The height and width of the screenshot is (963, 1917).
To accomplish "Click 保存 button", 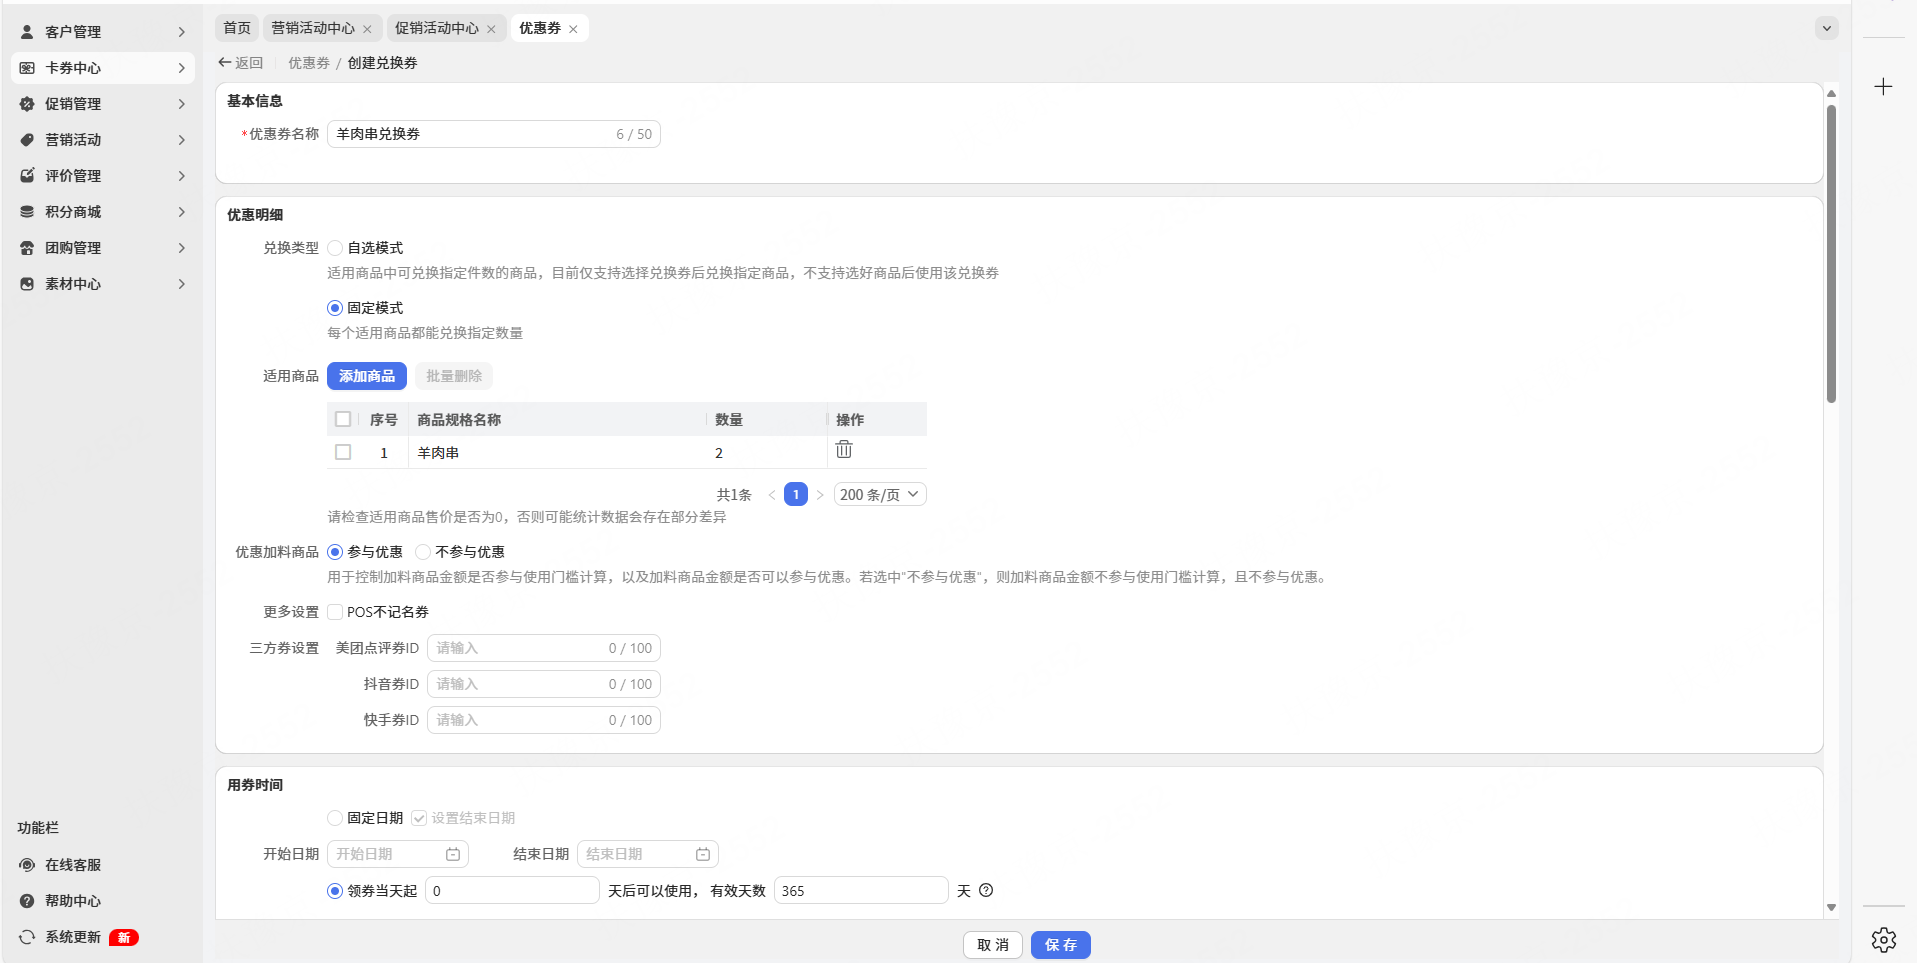I will click(x=1061, y=945).
